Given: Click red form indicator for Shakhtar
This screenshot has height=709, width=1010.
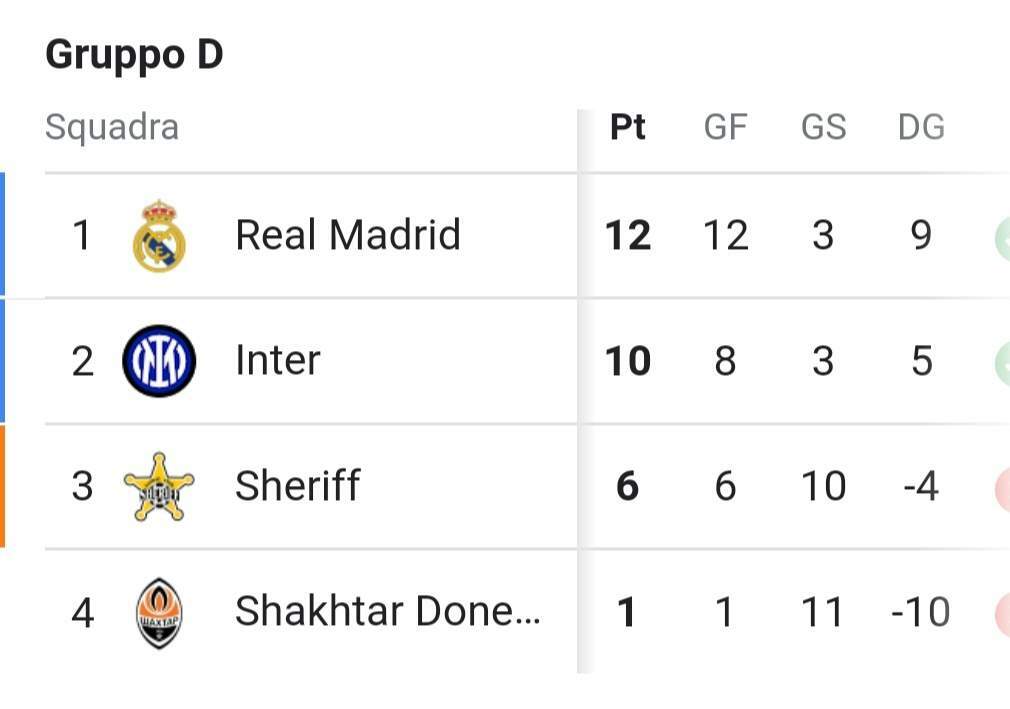Looking at the screenshot, I should 1001,613.
